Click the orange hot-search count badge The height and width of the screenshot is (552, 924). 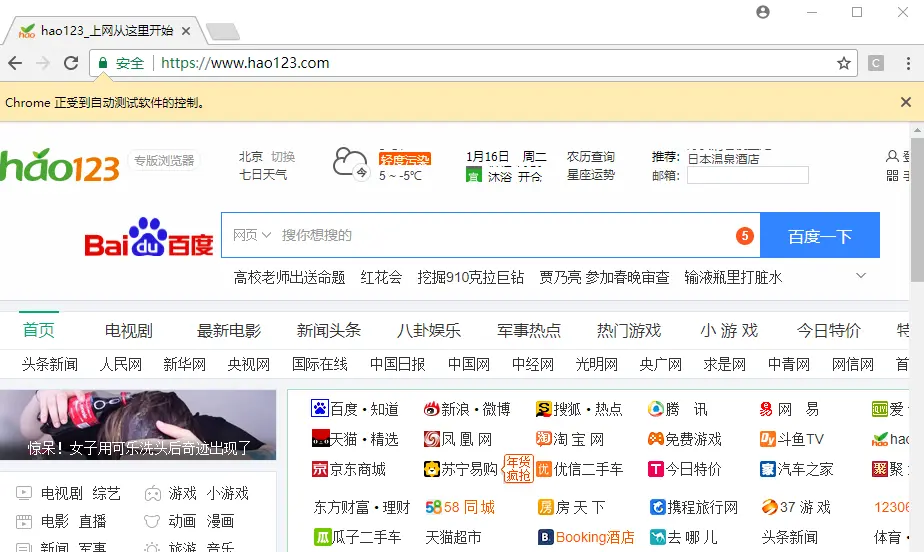745,236
